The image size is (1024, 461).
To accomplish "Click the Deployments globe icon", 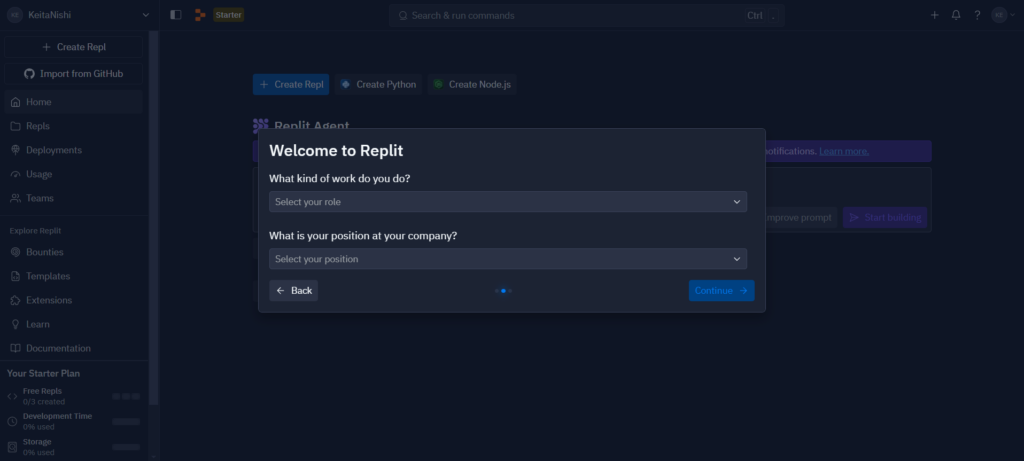I will (x=16, y=150).
